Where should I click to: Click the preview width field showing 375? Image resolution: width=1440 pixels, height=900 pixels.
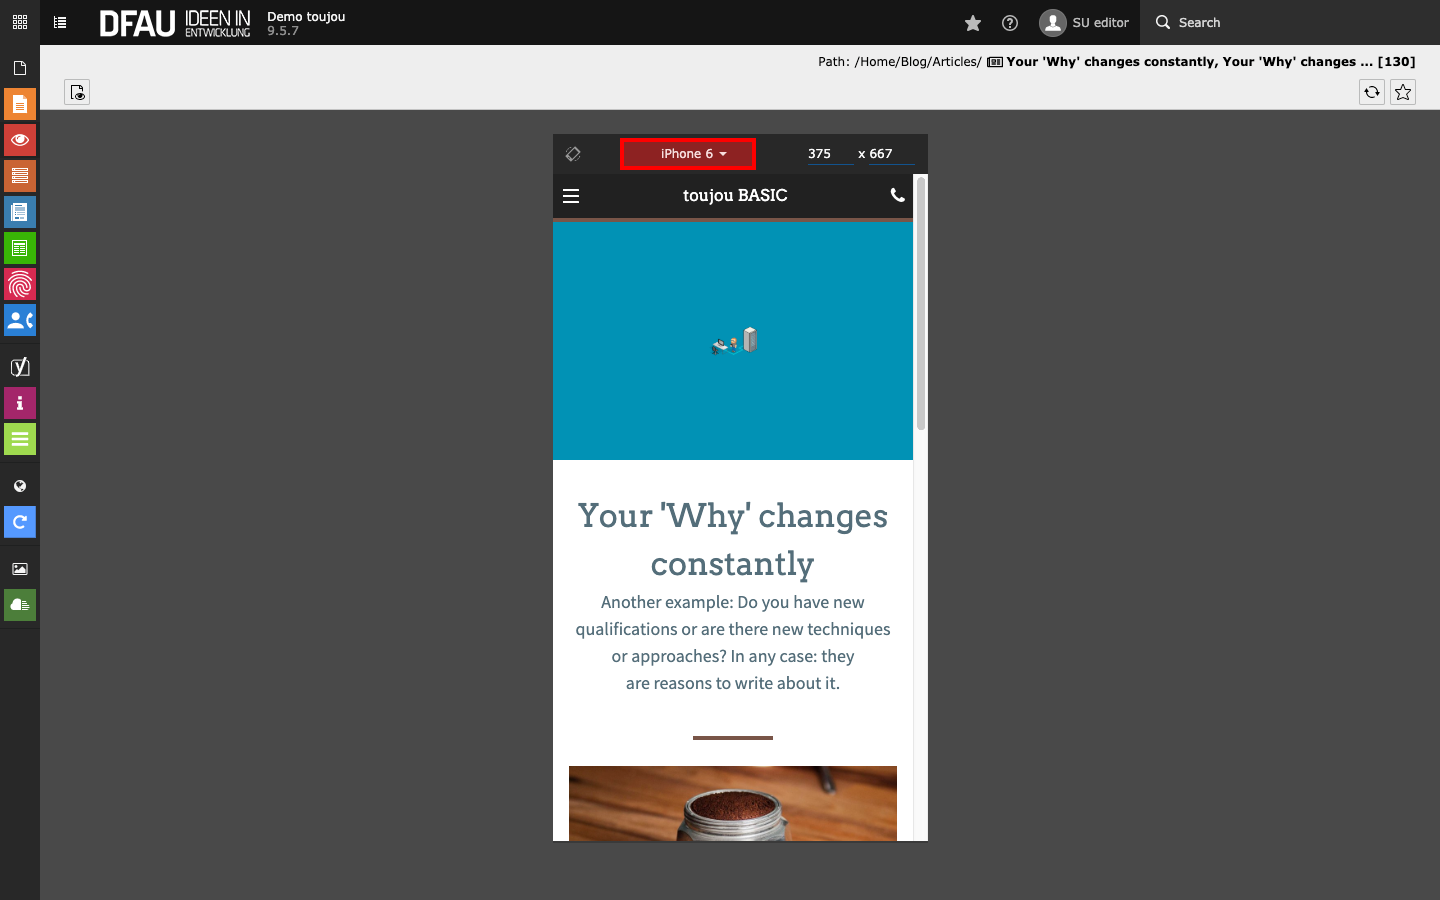point(828,154)
